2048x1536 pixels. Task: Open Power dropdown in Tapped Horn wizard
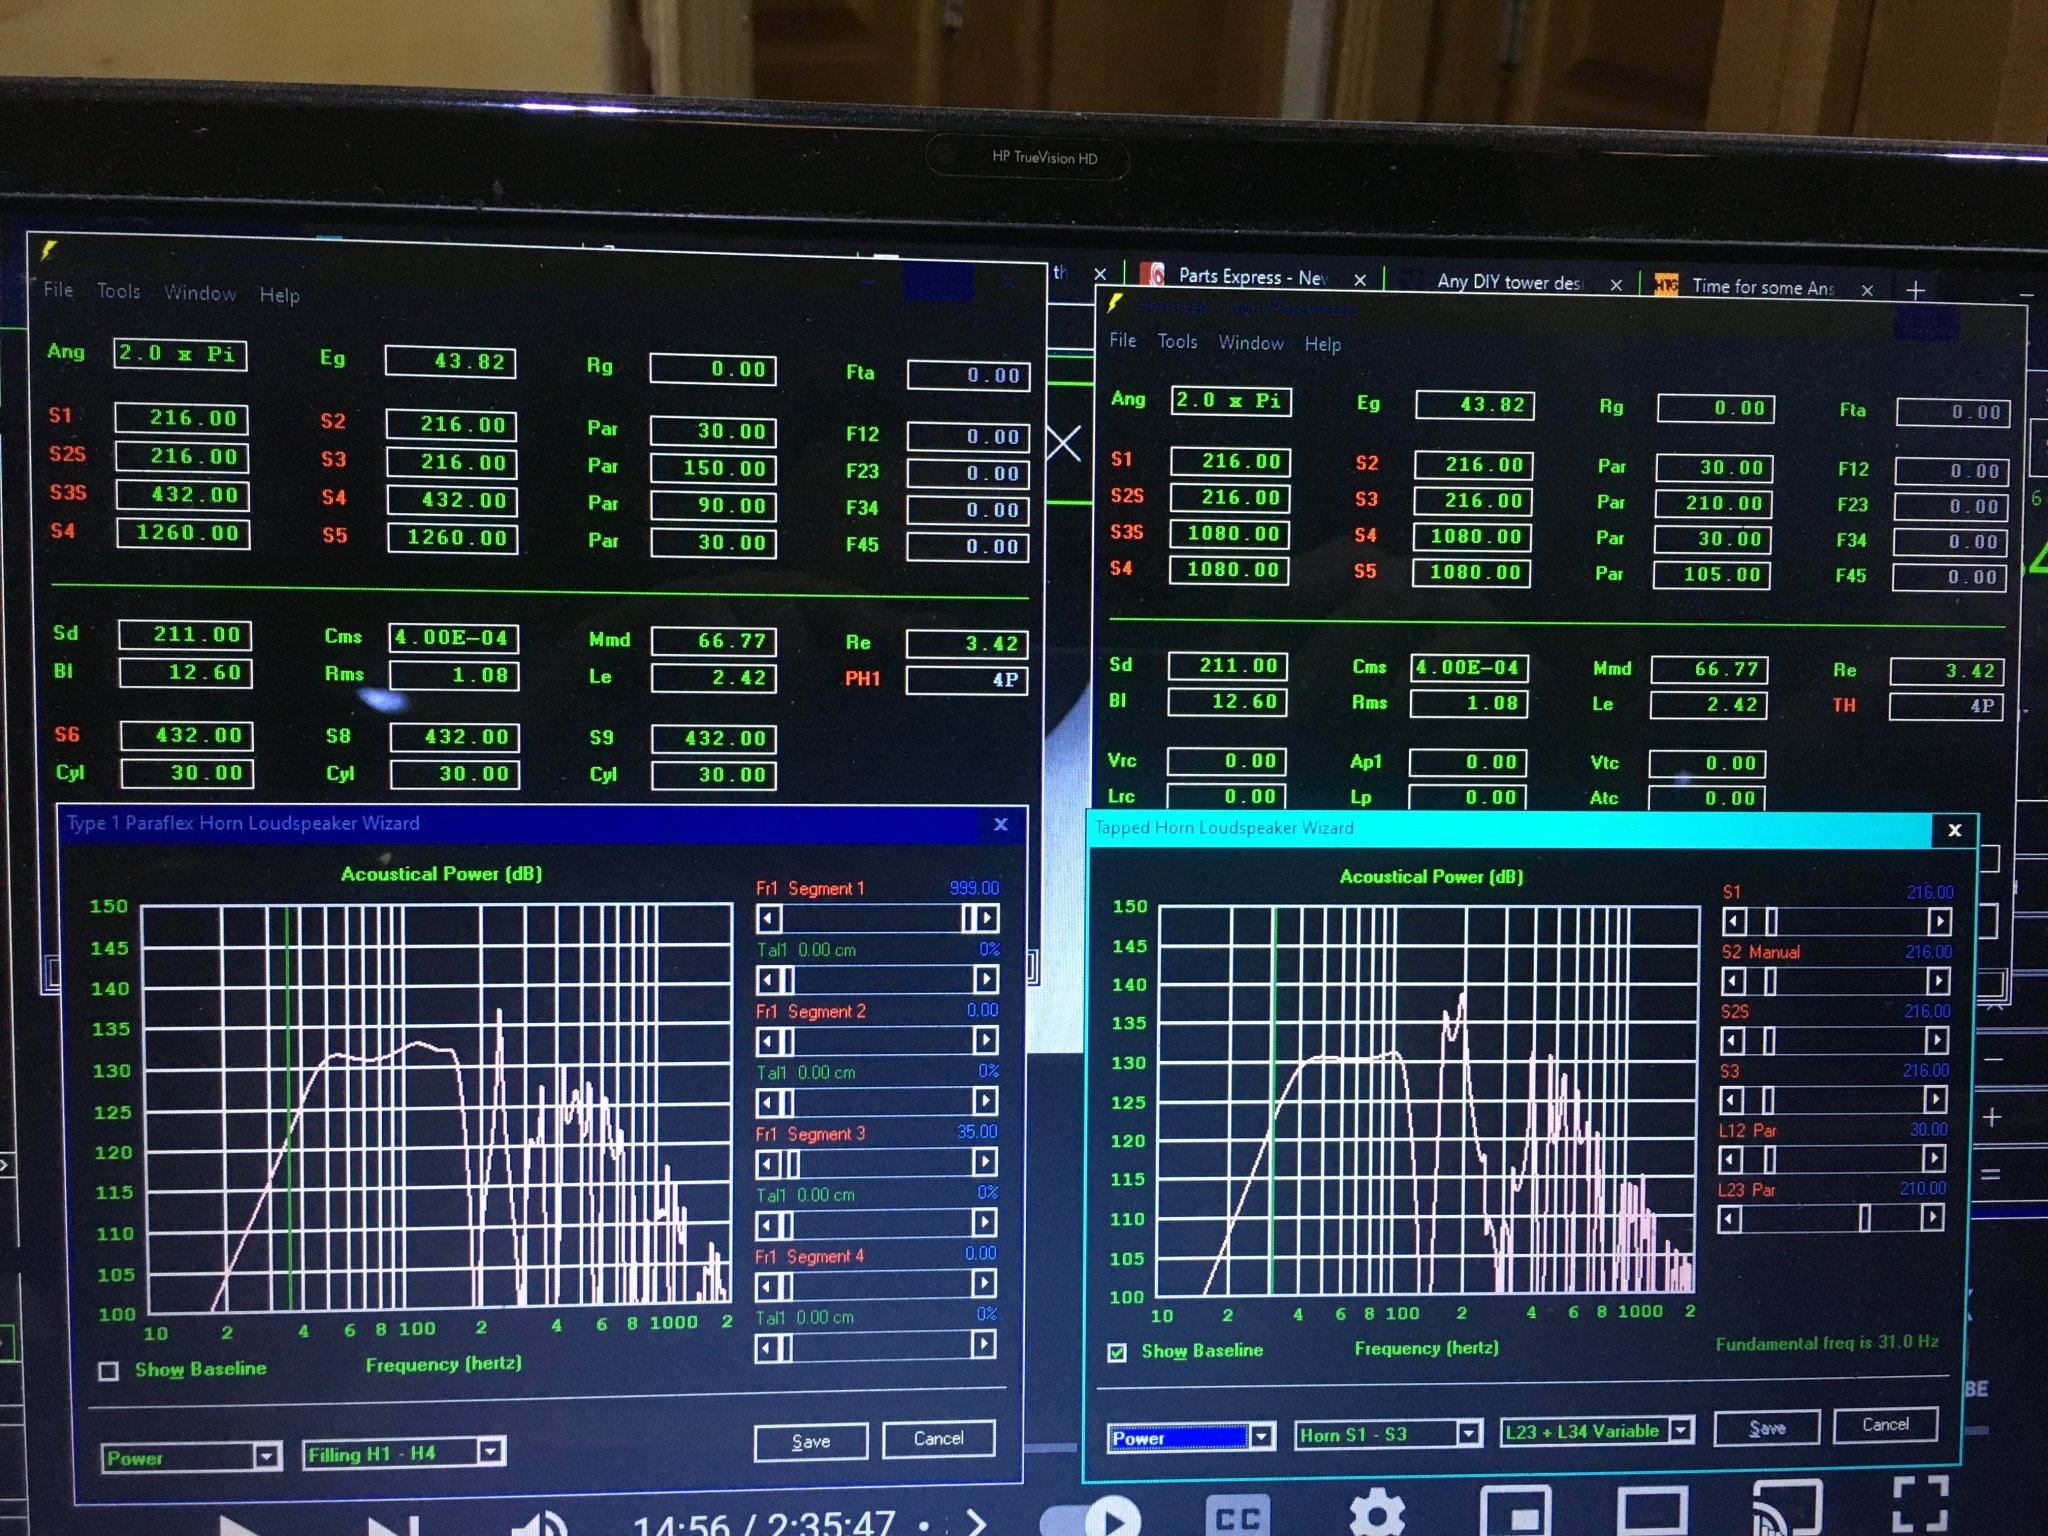pyautogui.click(x=1190, y=1437)
